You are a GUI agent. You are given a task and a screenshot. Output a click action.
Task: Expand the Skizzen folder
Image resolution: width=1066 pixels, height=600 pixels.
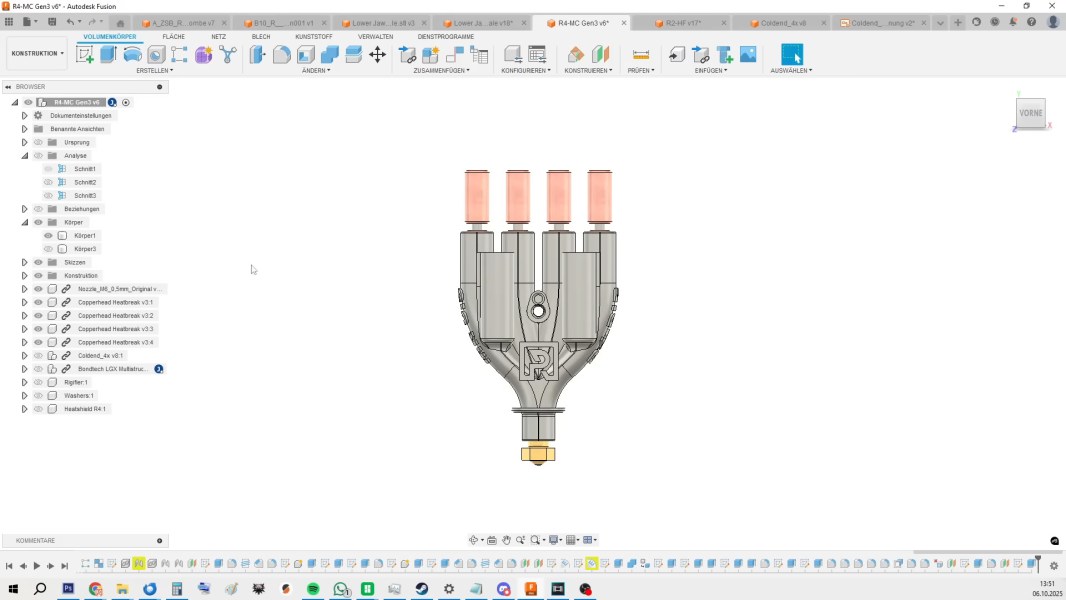(25, 262)
